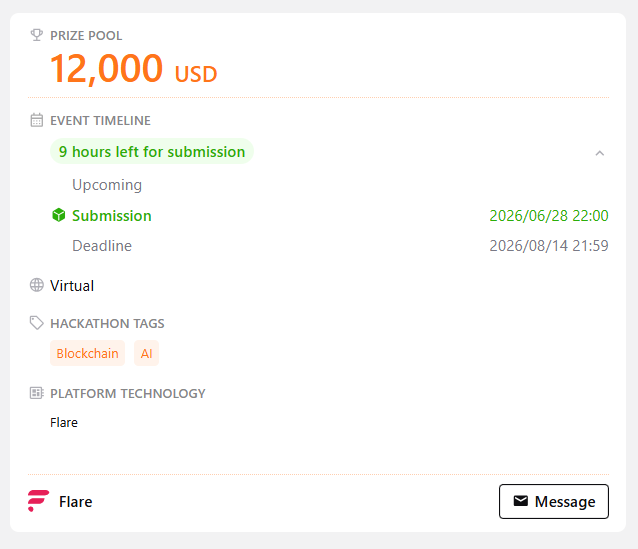Click the deadline date 2026/08/14 21:59
Viewport: 638px width, 549px height.
pos(549,246)
